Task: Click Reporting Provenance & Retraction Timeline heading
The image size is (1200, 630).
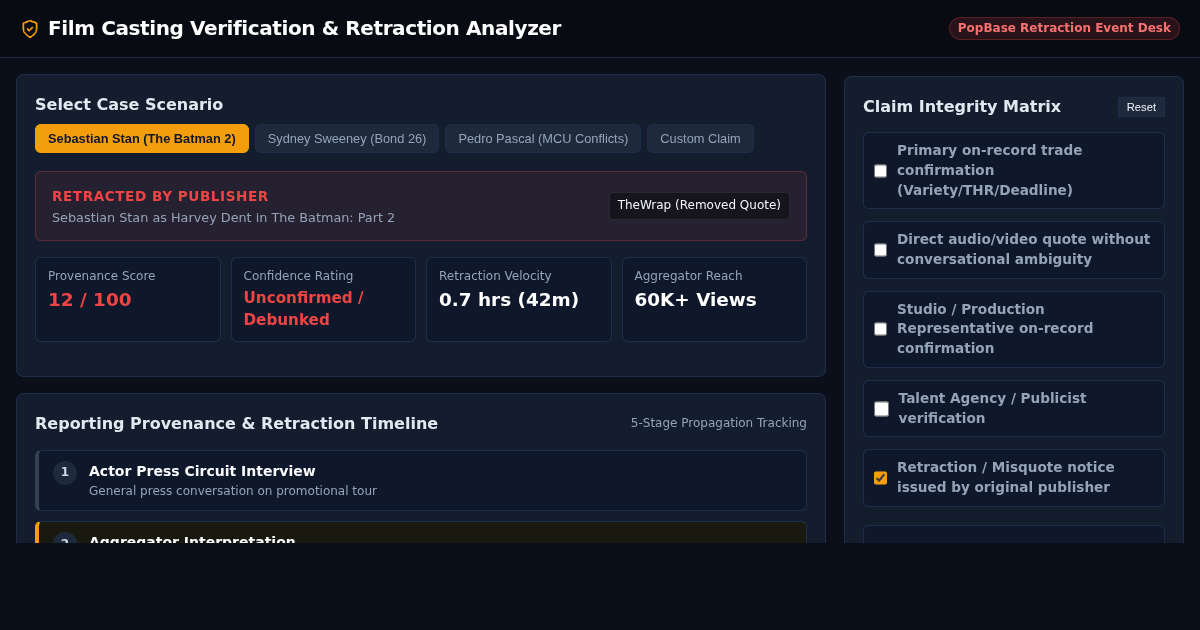Action: (x=236, y=424)
